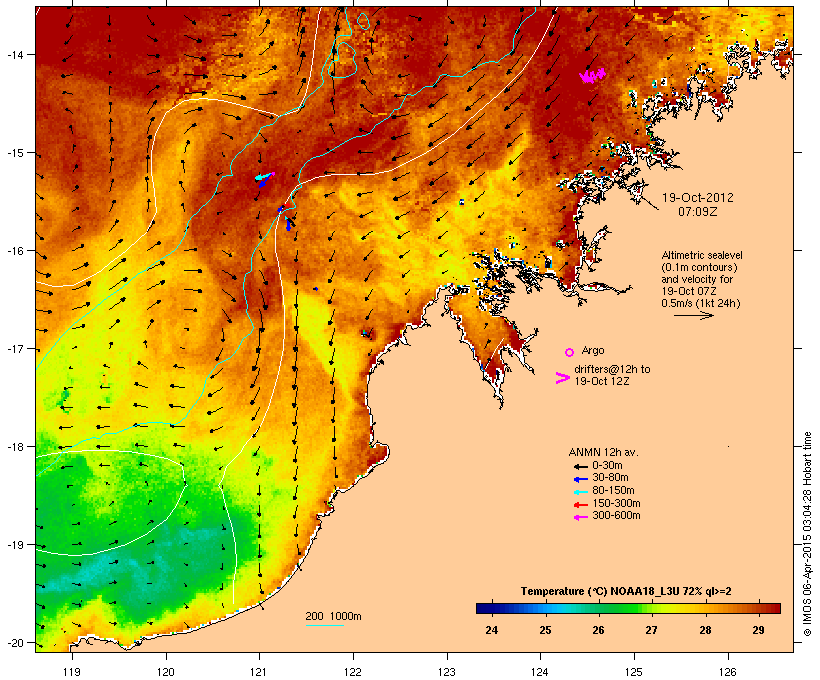Click the longitude label 120
Screen dimensions: 820x680
click(x=166, y=672)
